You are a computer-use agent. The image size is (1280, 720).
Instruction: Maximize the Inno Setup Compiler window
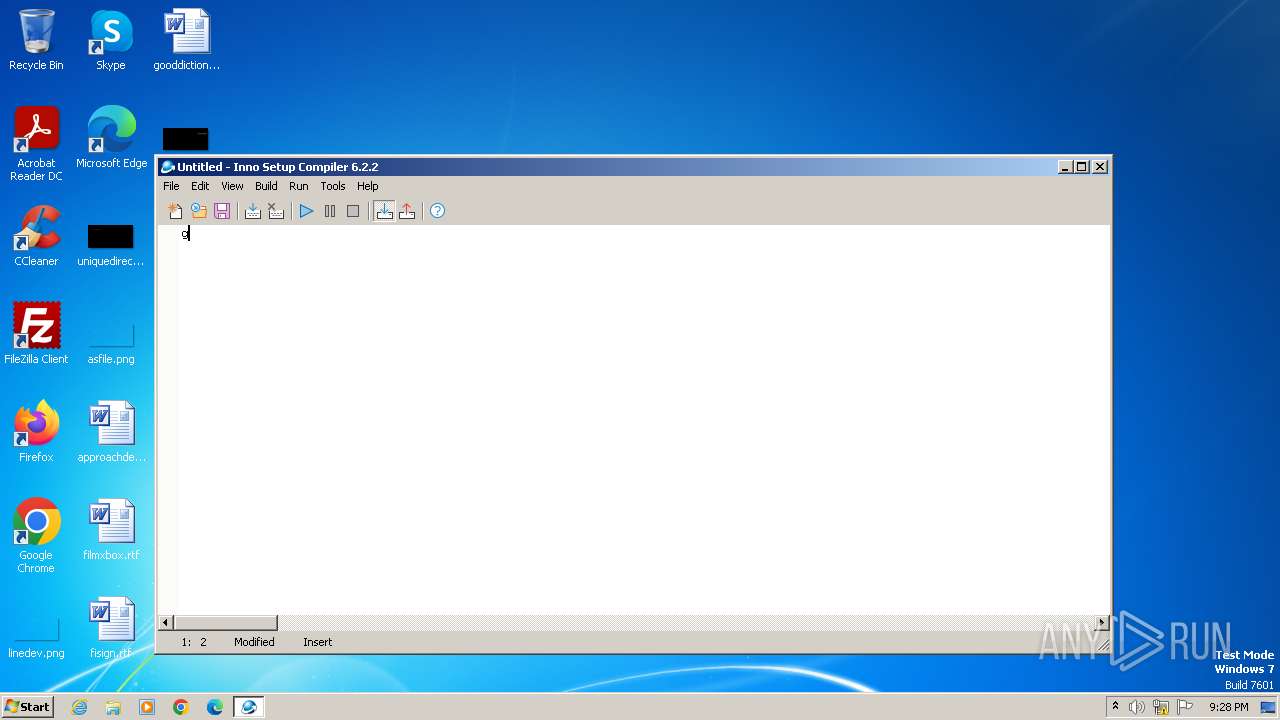pyautogui.click(x=1082, y=167)
